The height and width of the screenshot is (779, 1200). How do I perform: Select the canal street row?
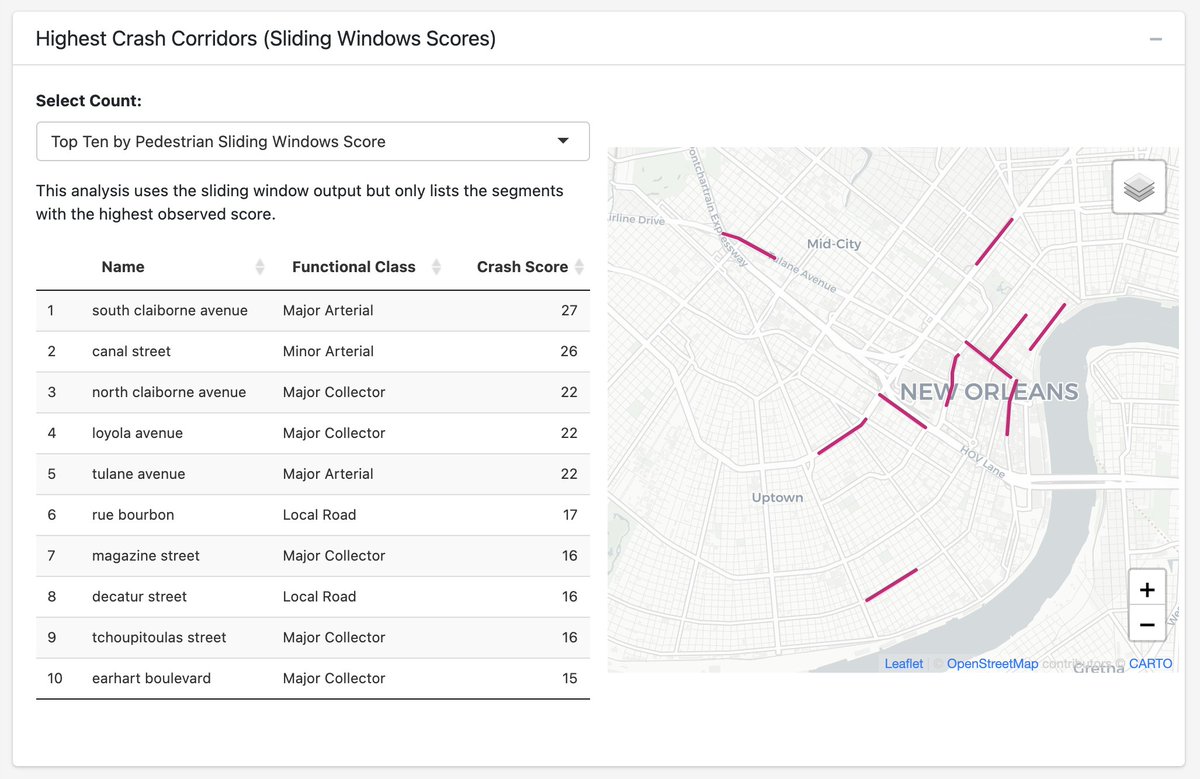coord(312,352)
